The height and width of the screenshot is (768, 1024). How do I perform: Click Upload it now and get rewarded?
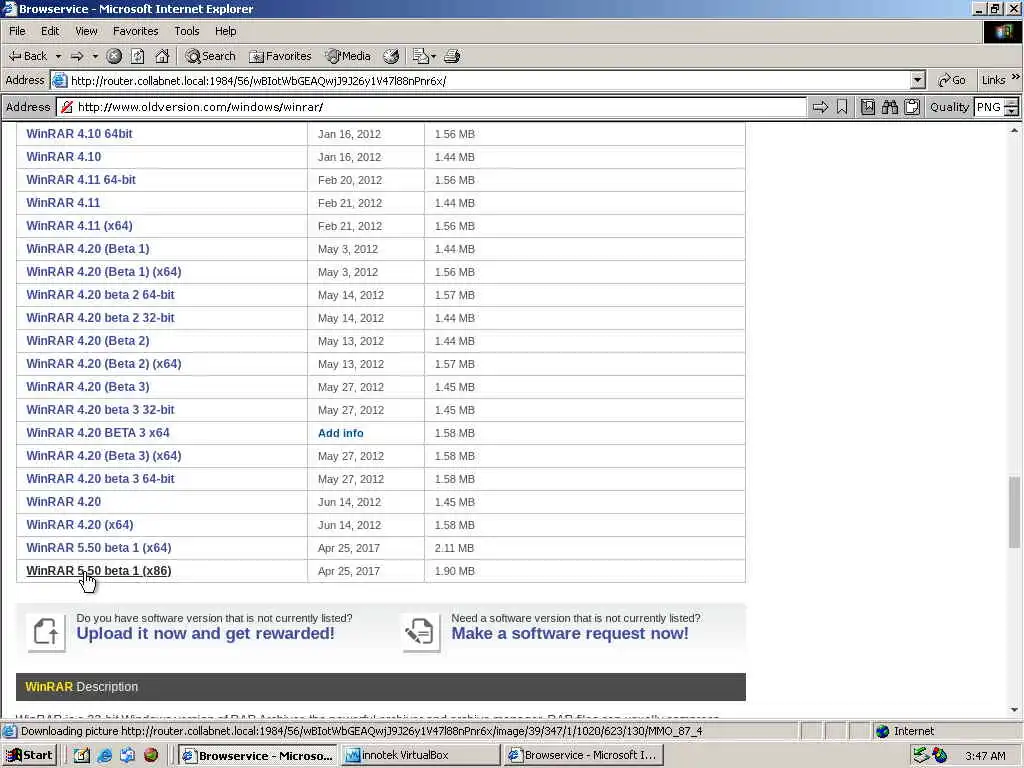click(x=205, y=633)
